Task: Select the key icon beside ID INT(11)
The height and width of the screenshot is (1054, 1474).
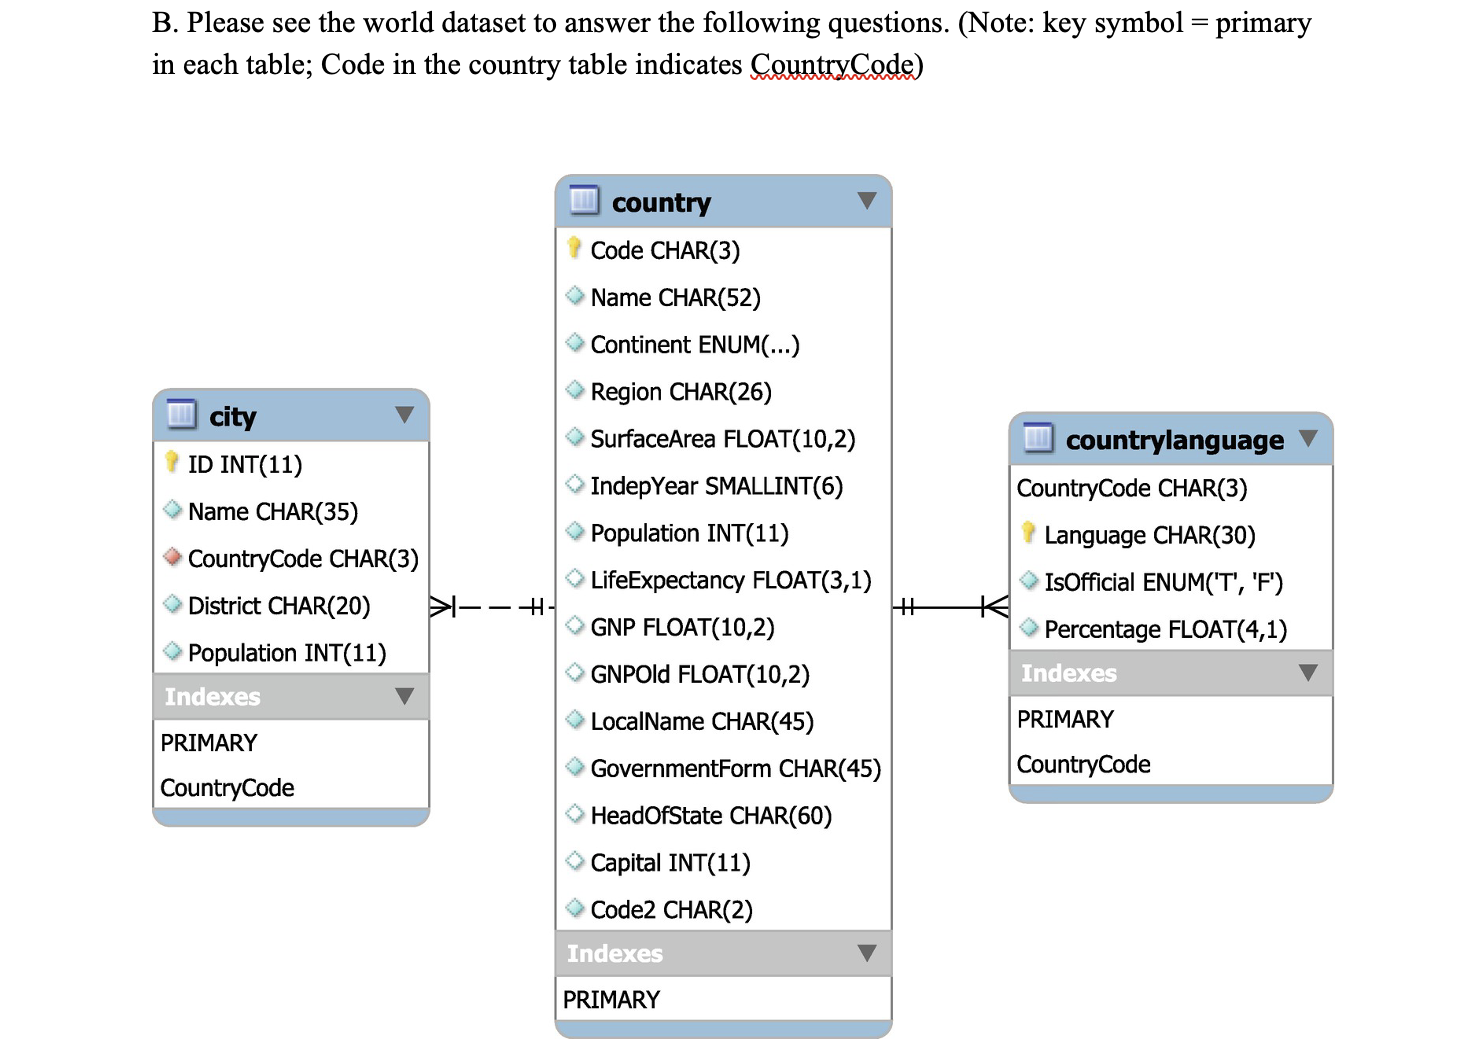Action: tap(172, 461)
